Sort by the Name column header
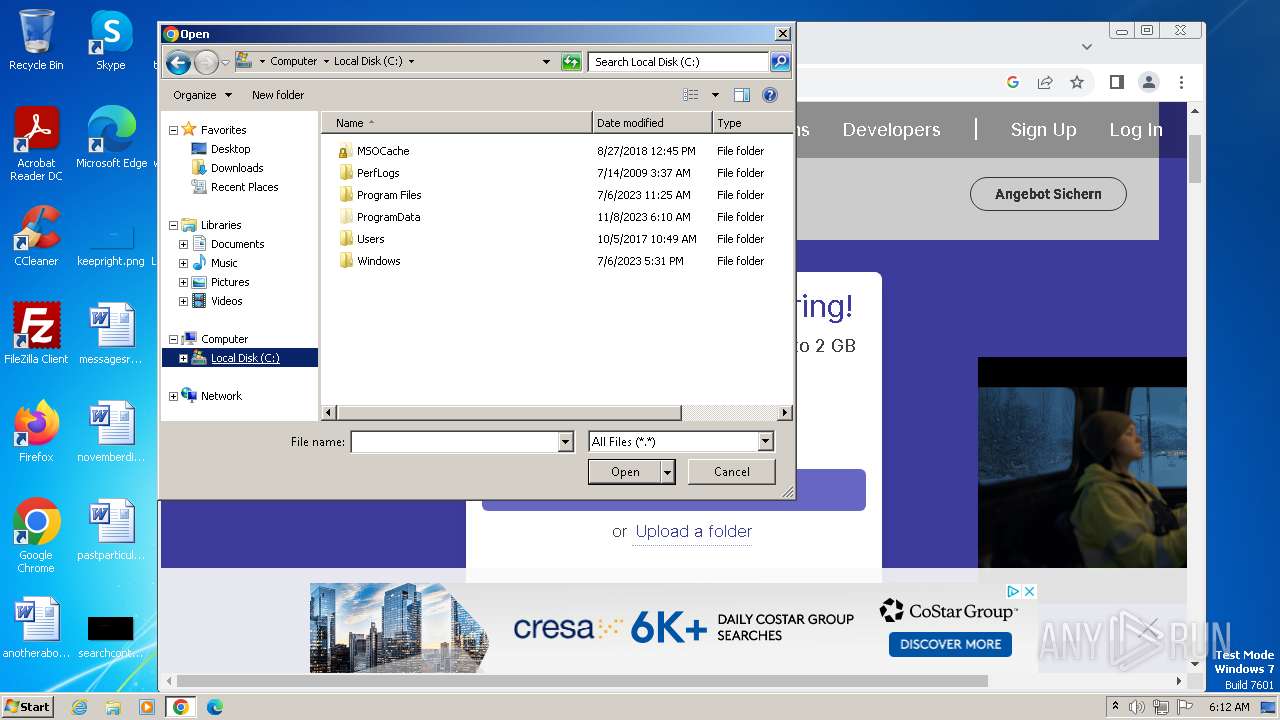The height and width of the screenshot is (720, 1280). click(x=457, y=123)
